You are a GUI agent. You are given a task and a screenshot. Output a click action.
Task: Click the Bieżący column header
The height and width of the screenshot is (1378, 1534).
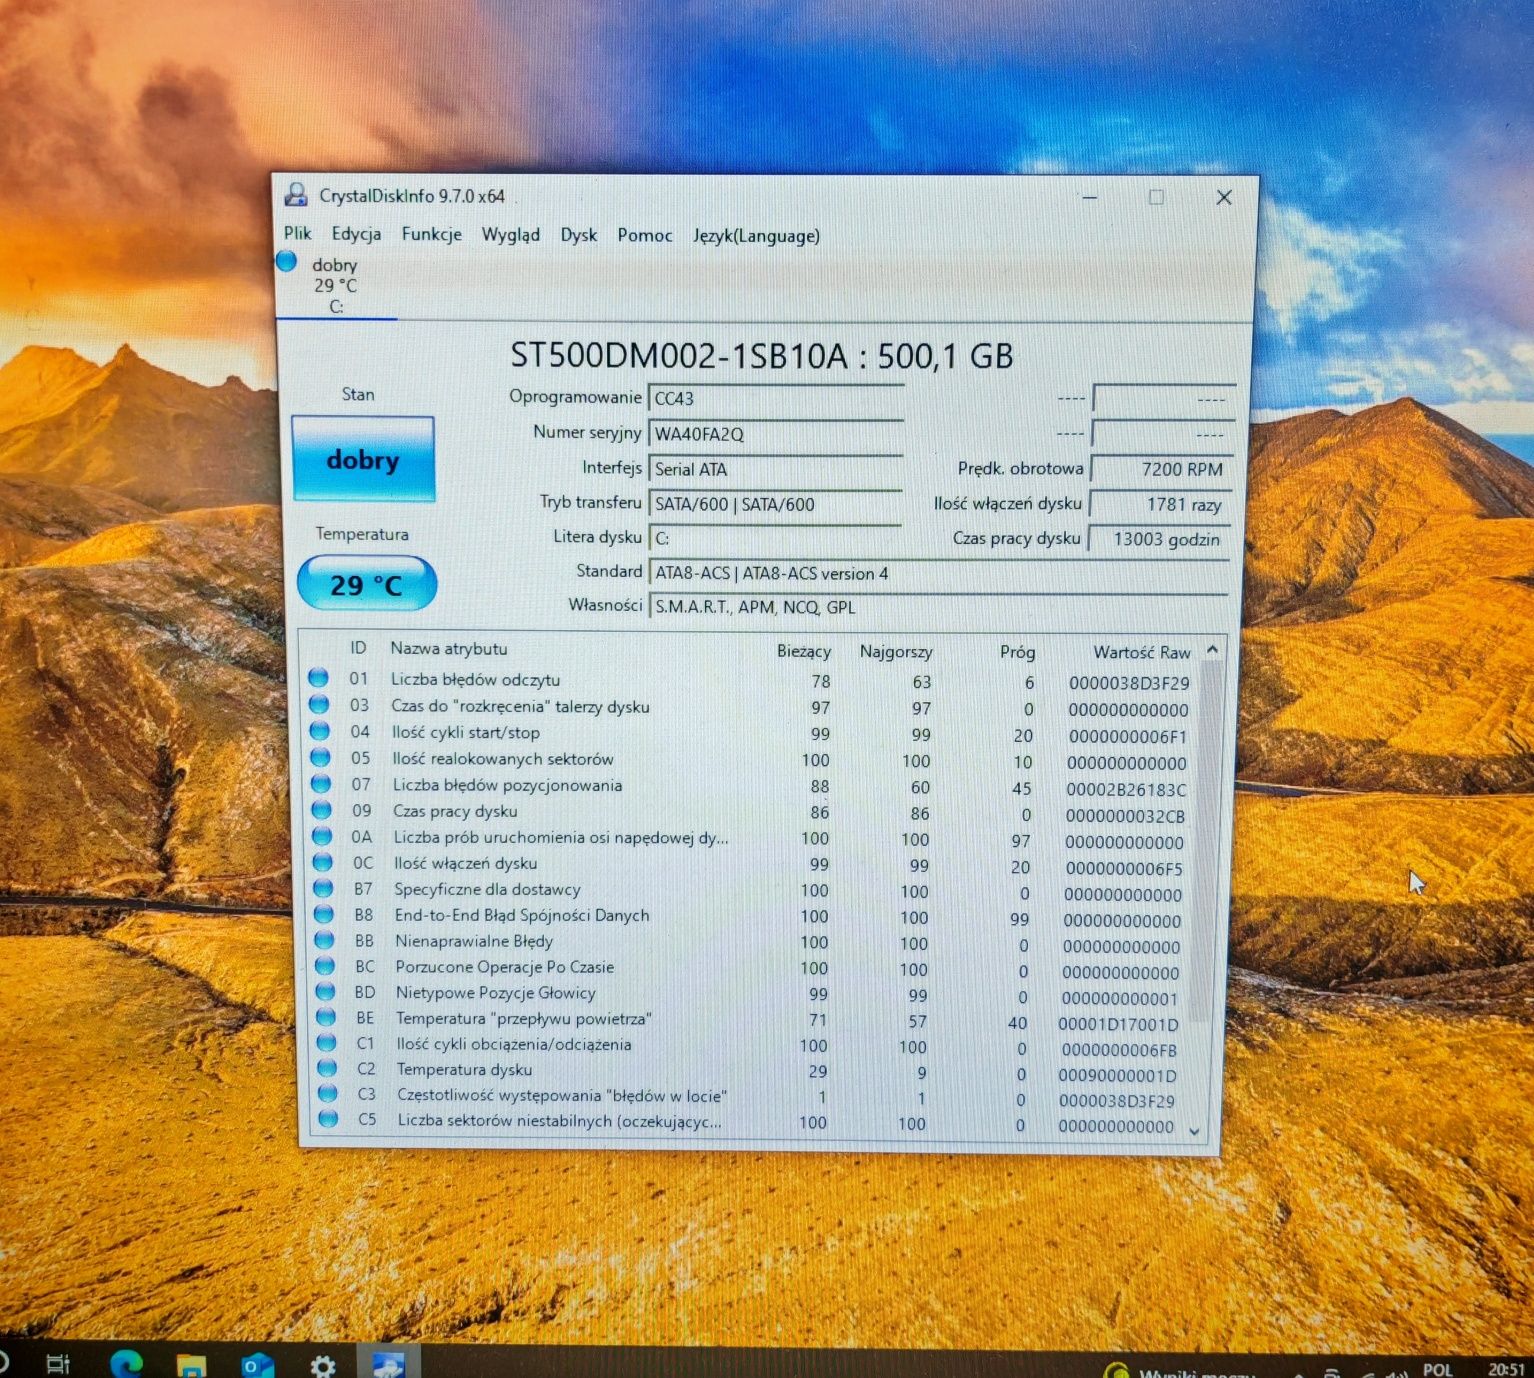point(804,651)
